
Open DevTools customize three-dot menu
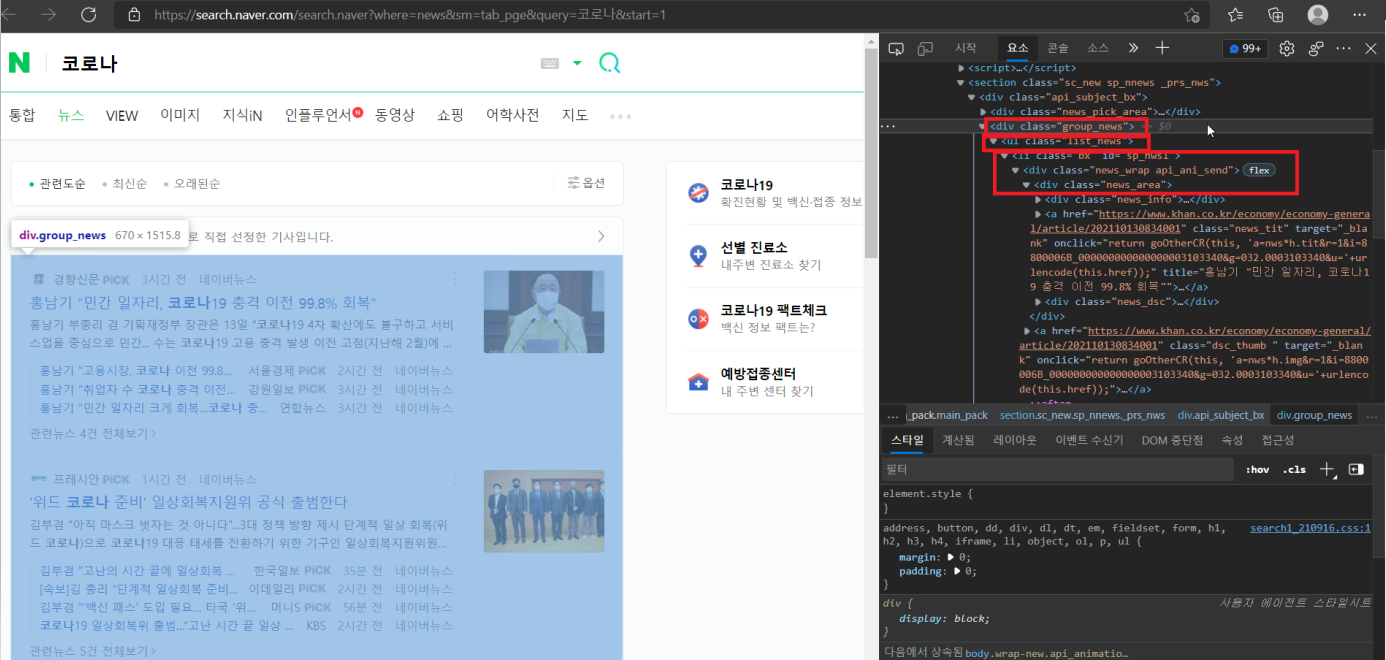tap(1344, 48)
